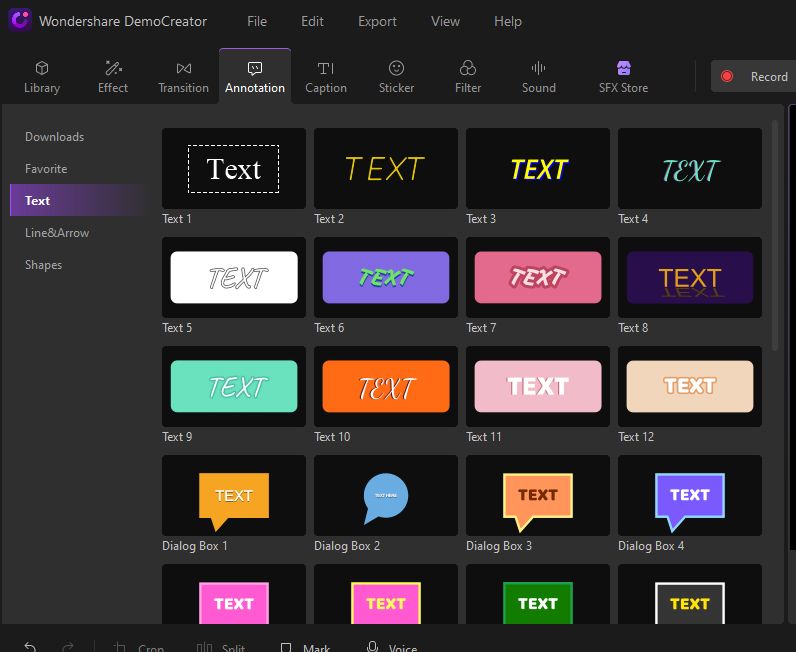Click the Undo arrow icon
This screenshot has height=652, width=796.
point(30,647)
